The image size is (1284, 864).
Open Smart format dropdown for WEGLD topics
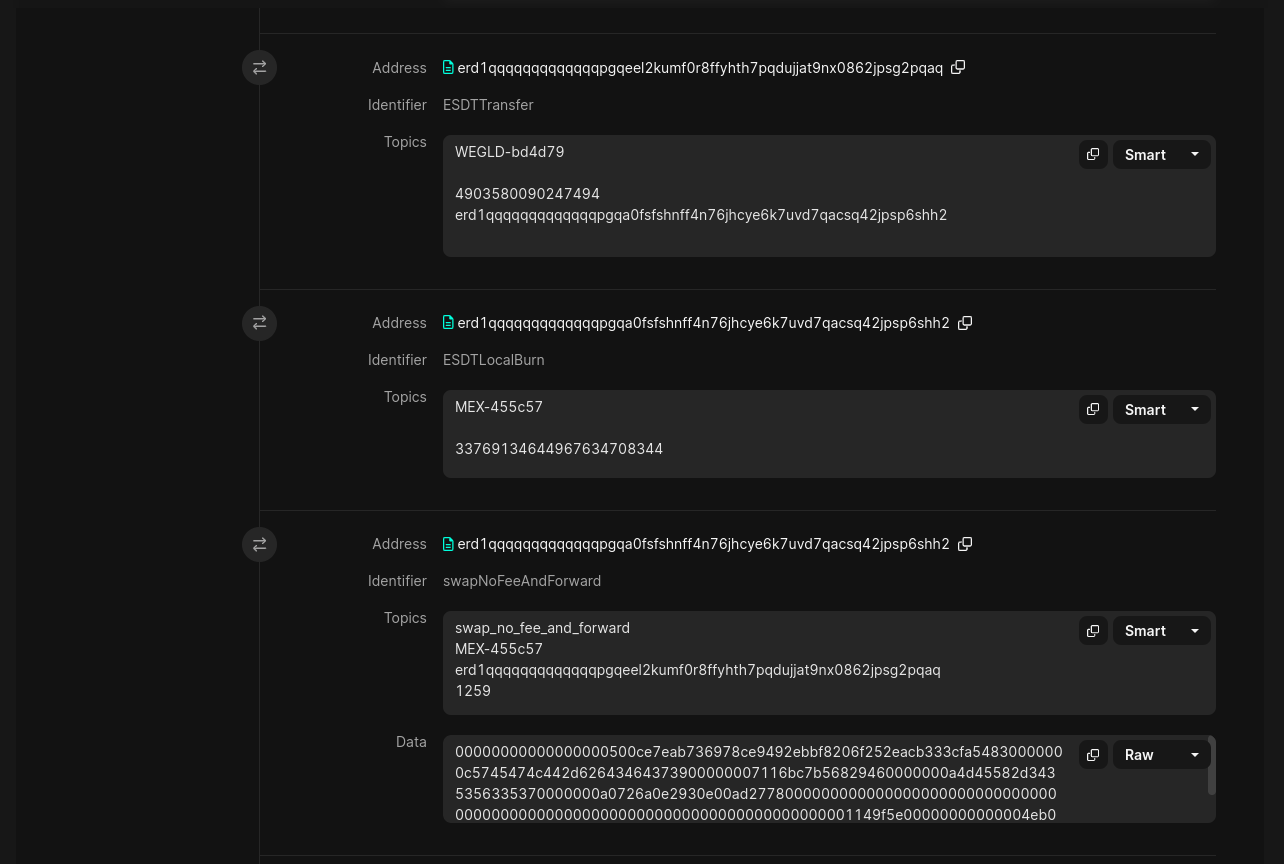(x=1162, y=154)
